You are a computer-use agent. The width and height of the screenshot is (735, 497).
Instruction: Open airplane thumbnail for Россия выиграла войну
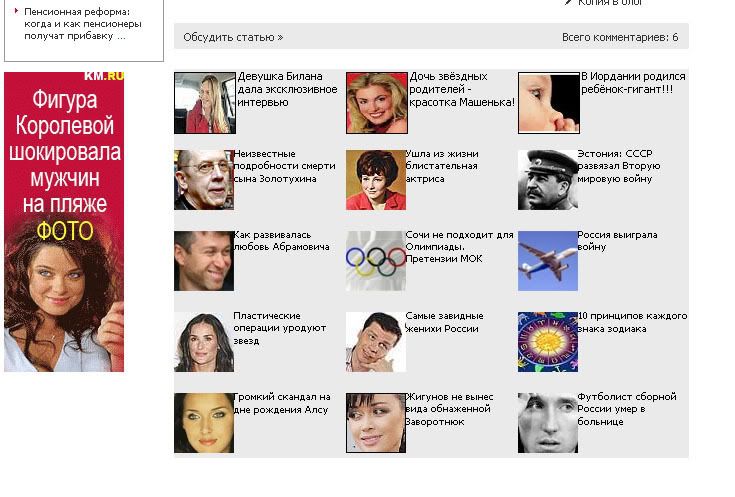pyautogui.click(x=548, y=261)
